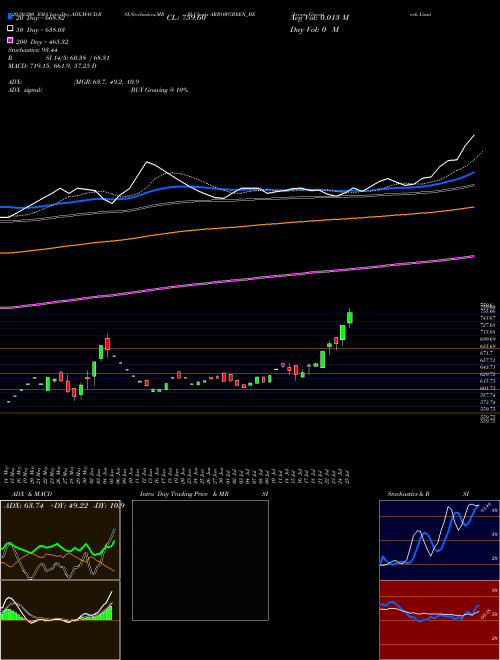The width and height of the screenshot is (500, 660).
Task: Click the 'Stochastics & RSI' panel title
Action: click(428, 494)
